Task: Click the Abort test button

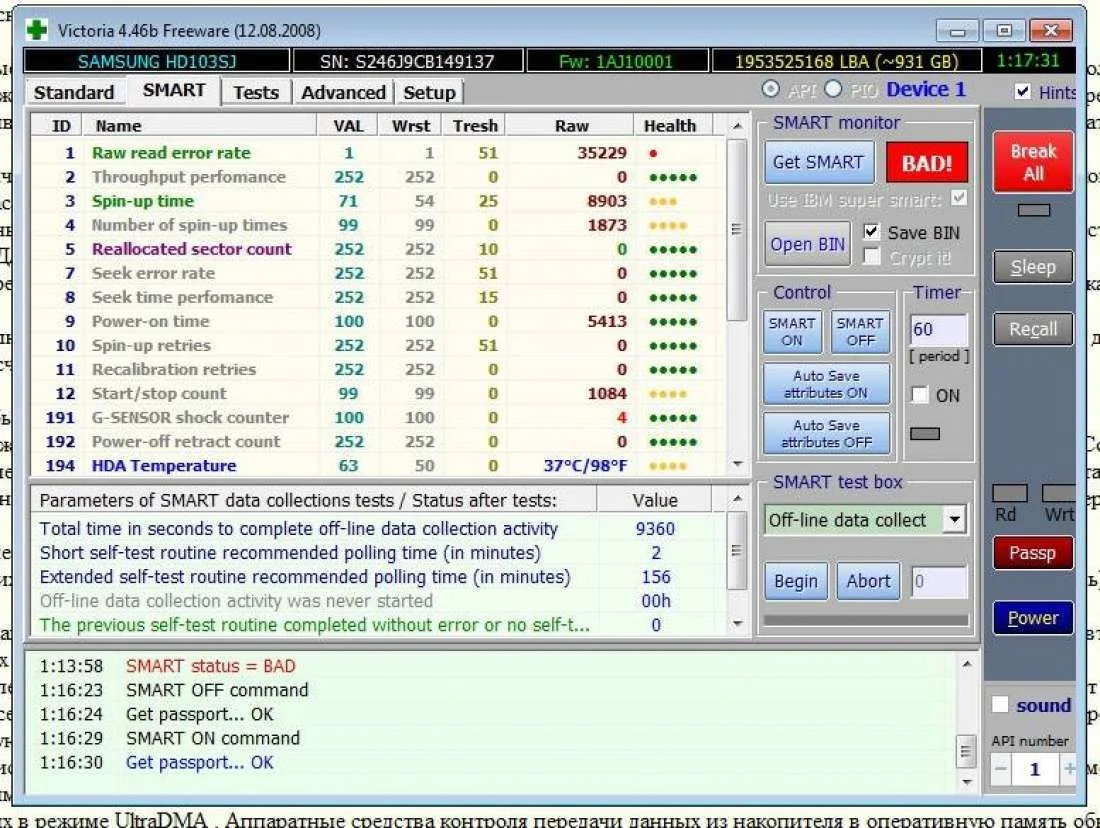Action: [868, 582]
